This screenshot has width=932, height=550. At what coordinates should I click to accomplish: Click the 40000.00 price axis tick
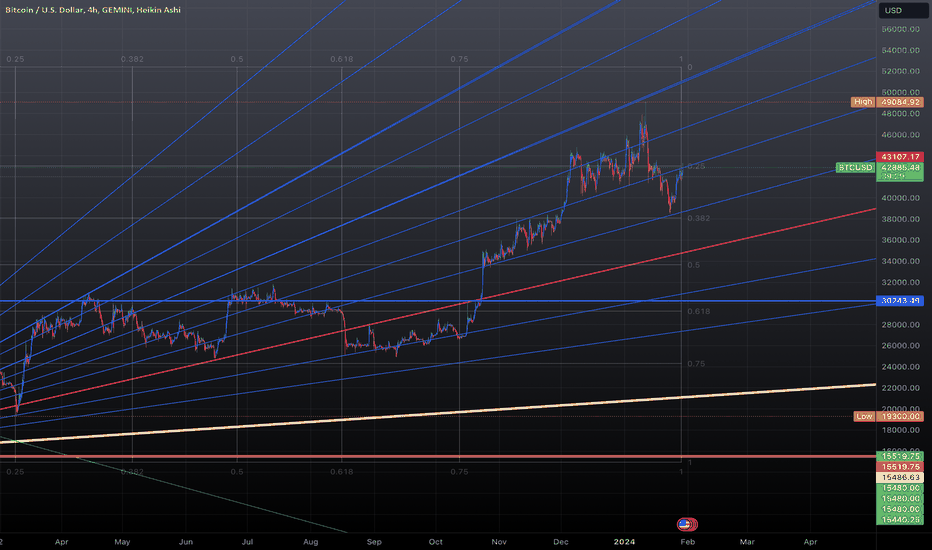(900, 198)
